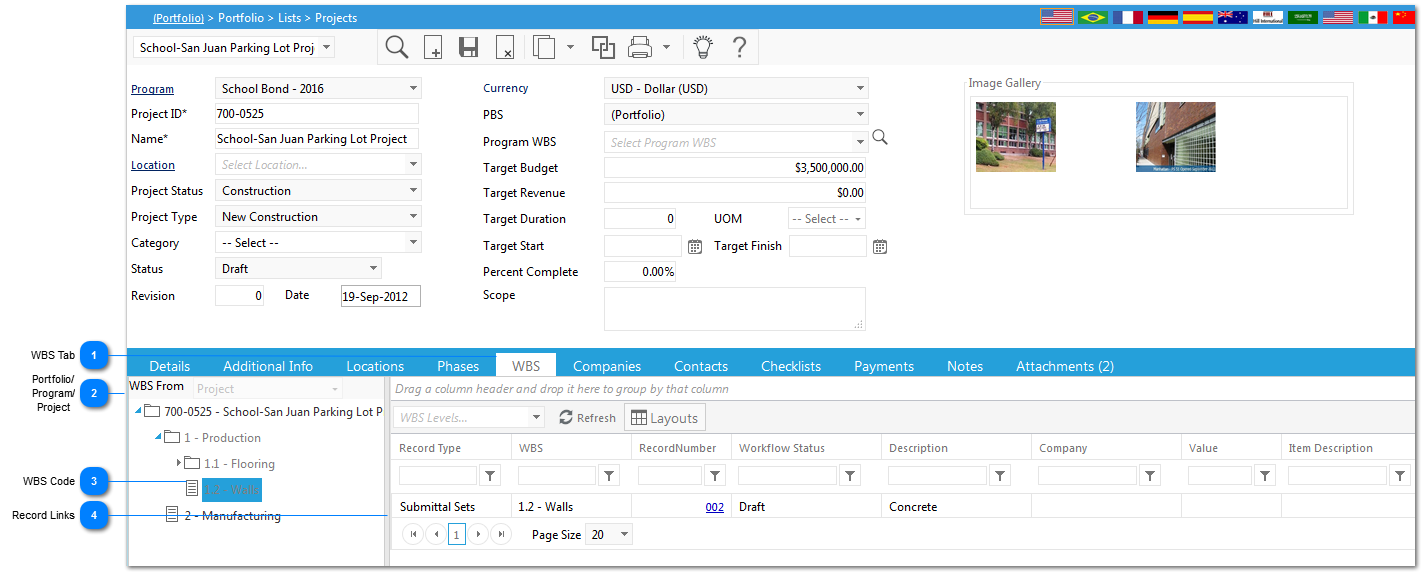Select the 2 - Manufacturing tree item

pyautogui.click(x=232, y=516)
